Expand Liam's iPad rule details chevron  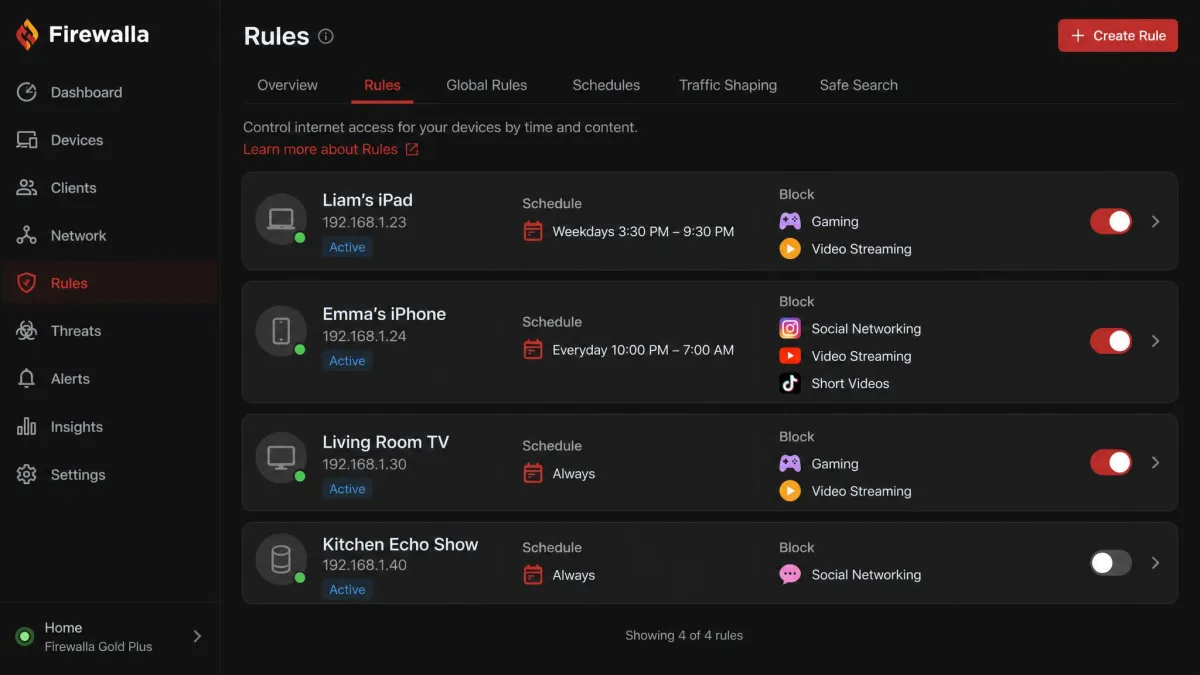(x=1156, y=221)
